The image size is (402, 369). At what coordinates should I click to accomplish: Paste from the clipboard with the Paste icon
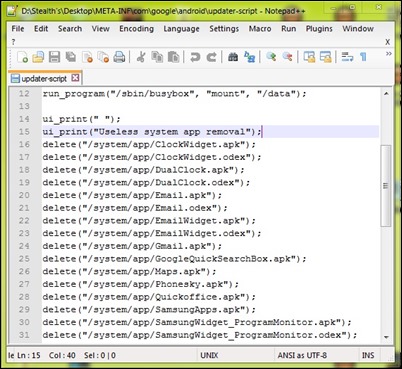[173, 57]
